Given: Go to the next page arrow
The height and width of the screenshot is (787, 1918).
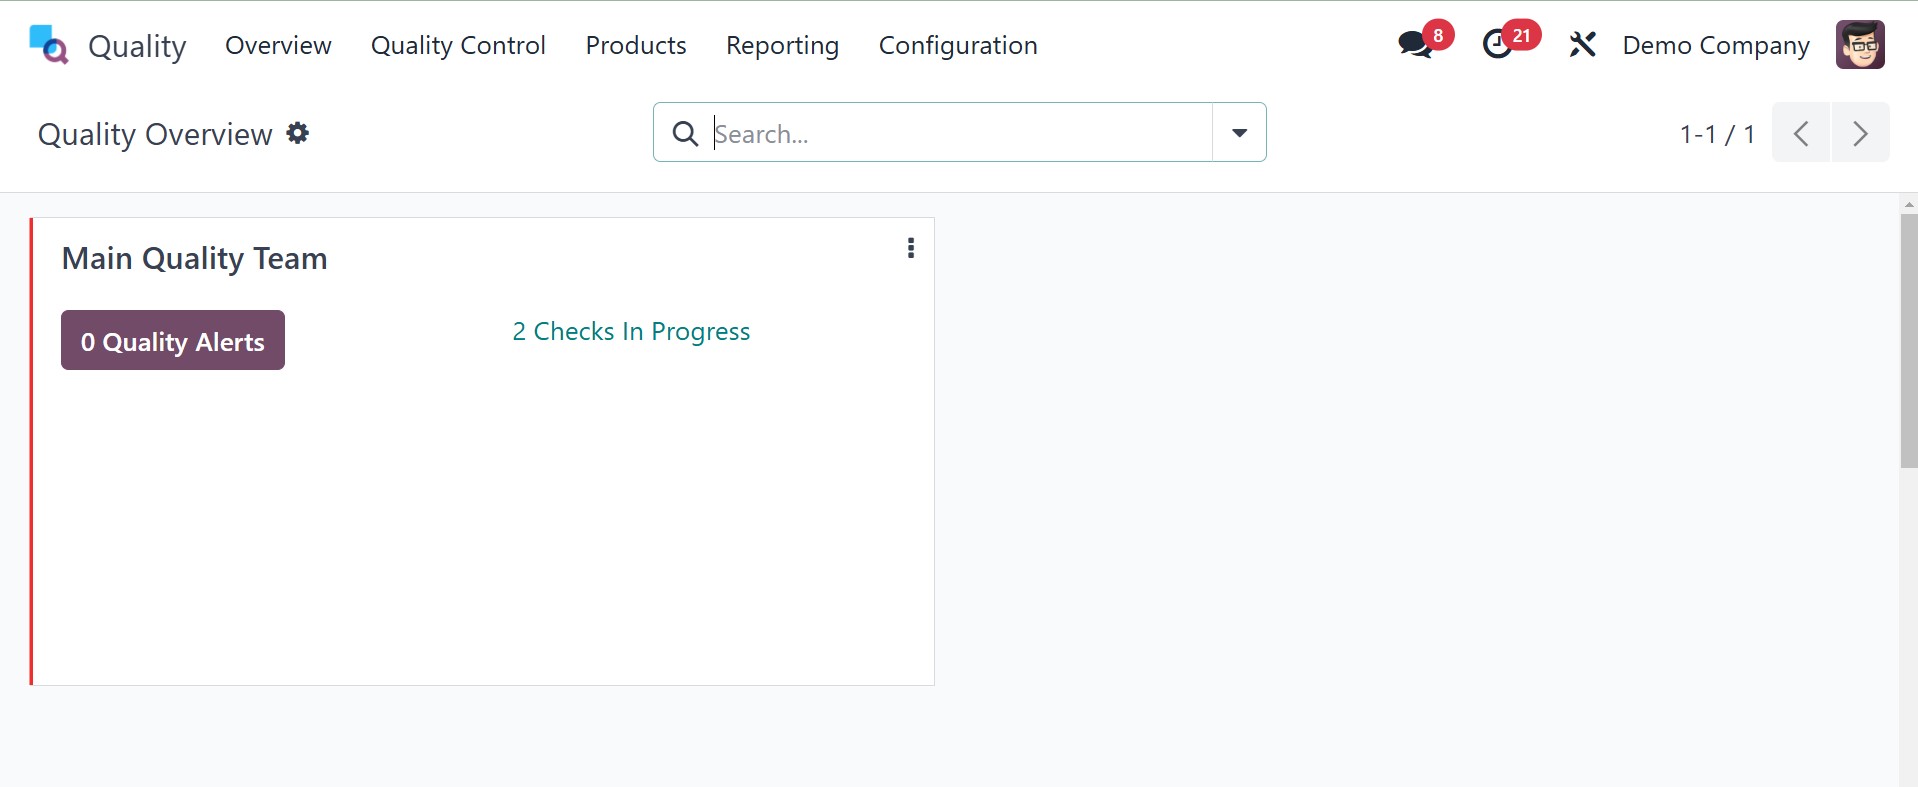Looking at the screenshot, I should pos(1860,133).
